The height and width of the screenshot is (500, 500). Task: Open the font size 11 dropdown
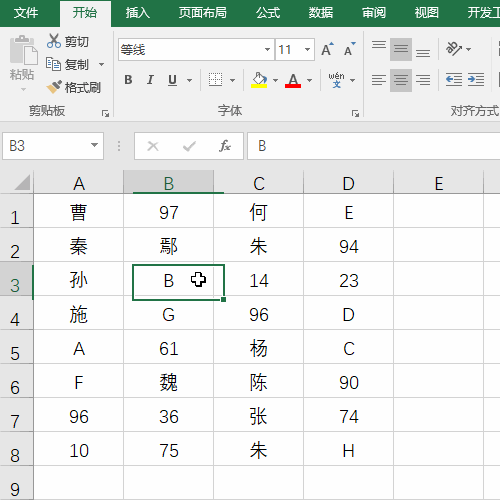[307, 49]
